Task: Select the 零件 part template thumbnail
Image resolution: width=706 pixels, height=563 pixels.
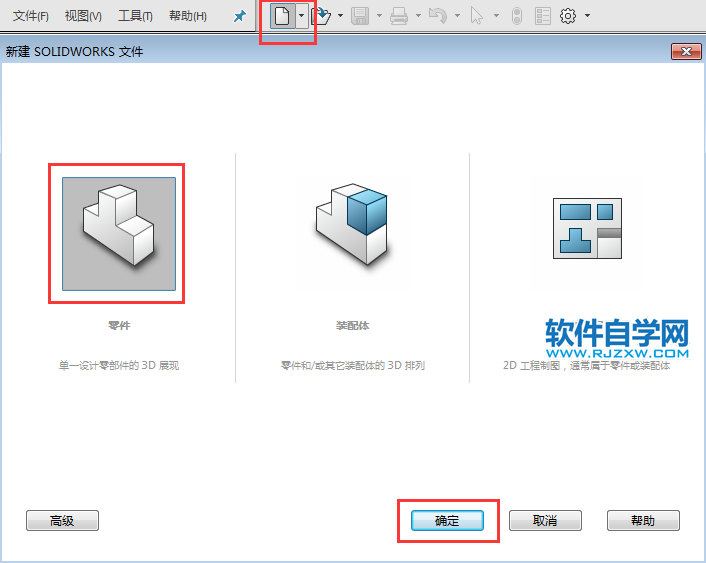Action: [x=119, y=234]
